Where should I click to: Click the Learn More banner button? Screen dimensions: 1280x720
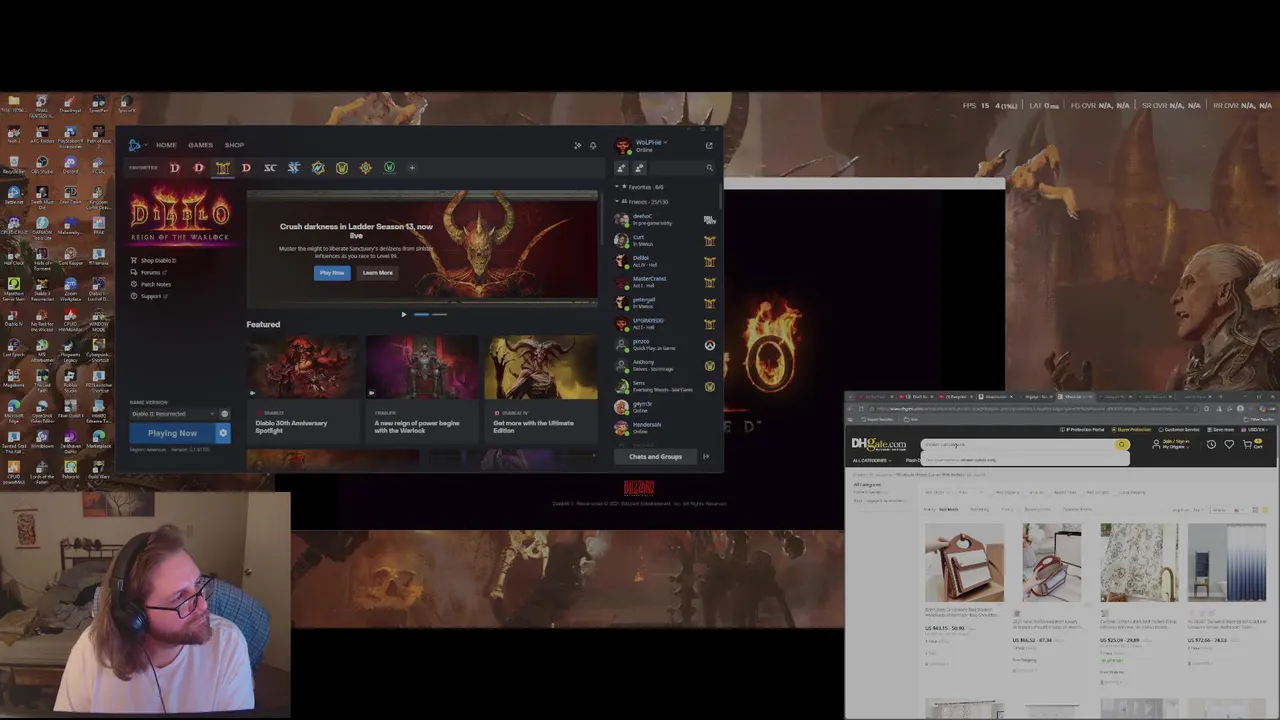pyautogui.click(x=378, y=273)
